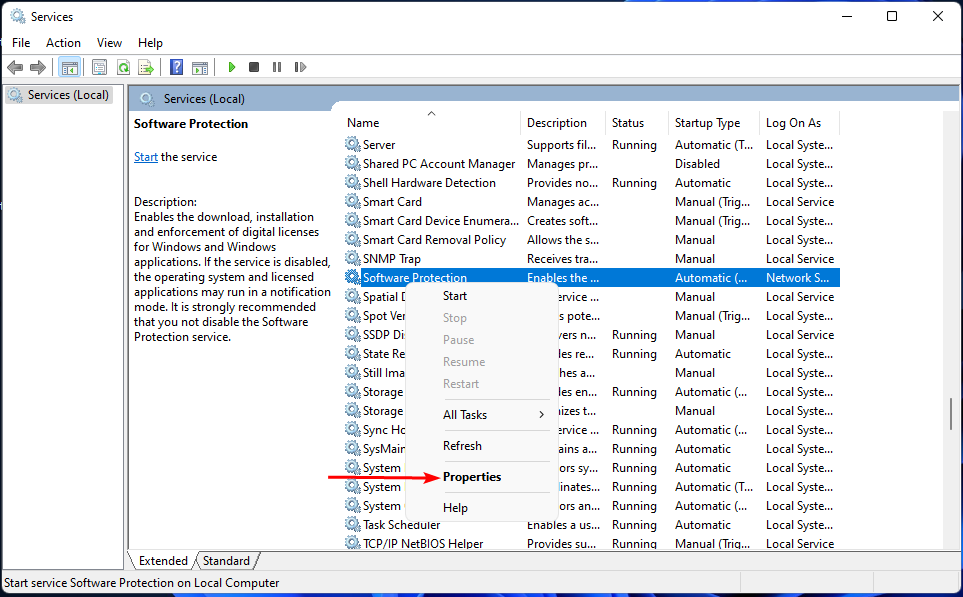Viewport: 963px width, 597px height.
Task: Click the Start the service link
Action: 146,157
